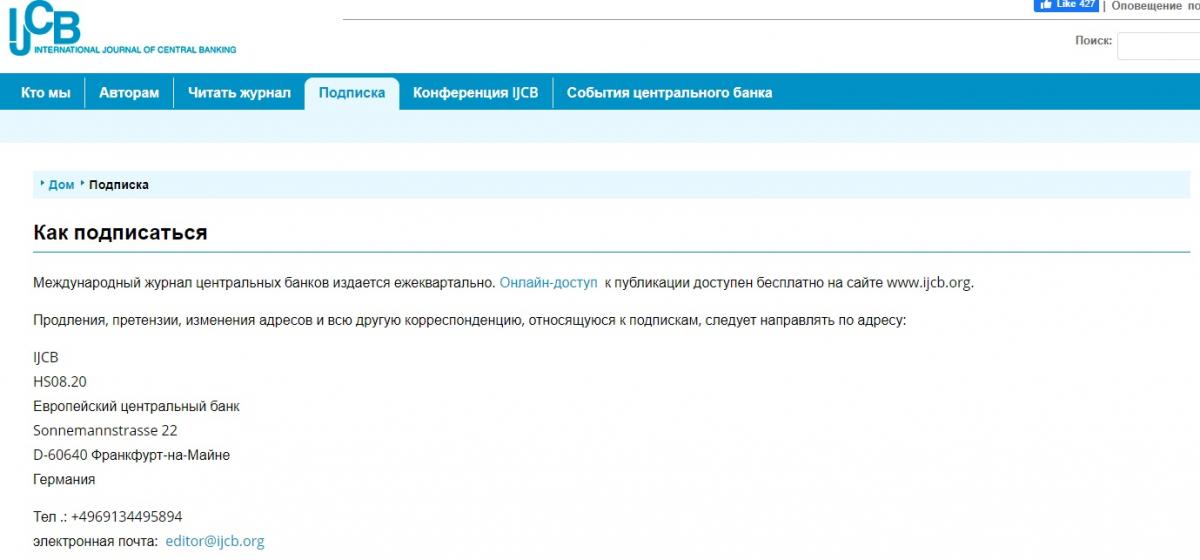Click the phone number +4969134495894
This screenshot has width=1200, height=560.
[x=126, y=517]
